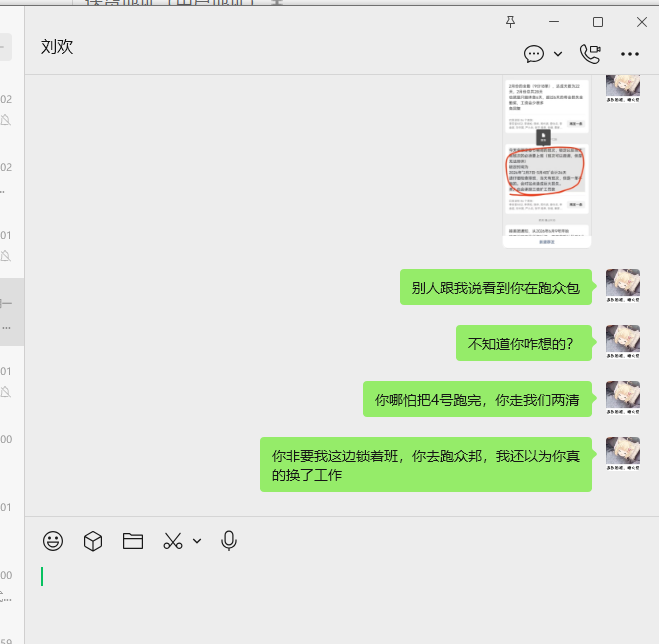659x644 pixels.
Task: Click the contact name 刘欢 in header
Action: pyautogui.click(x=57, y=47)
